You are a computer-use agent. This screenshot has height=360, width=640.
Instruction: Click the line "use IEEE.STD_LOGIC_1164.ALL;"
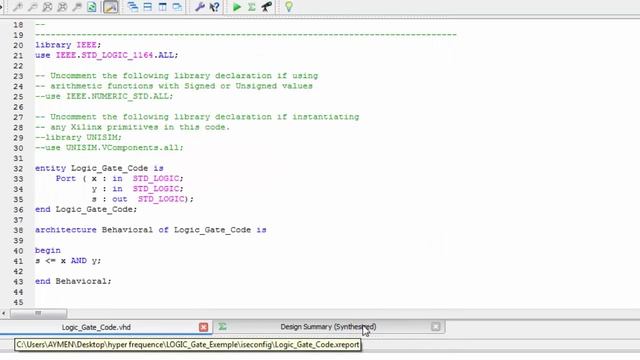click(107, 55)
